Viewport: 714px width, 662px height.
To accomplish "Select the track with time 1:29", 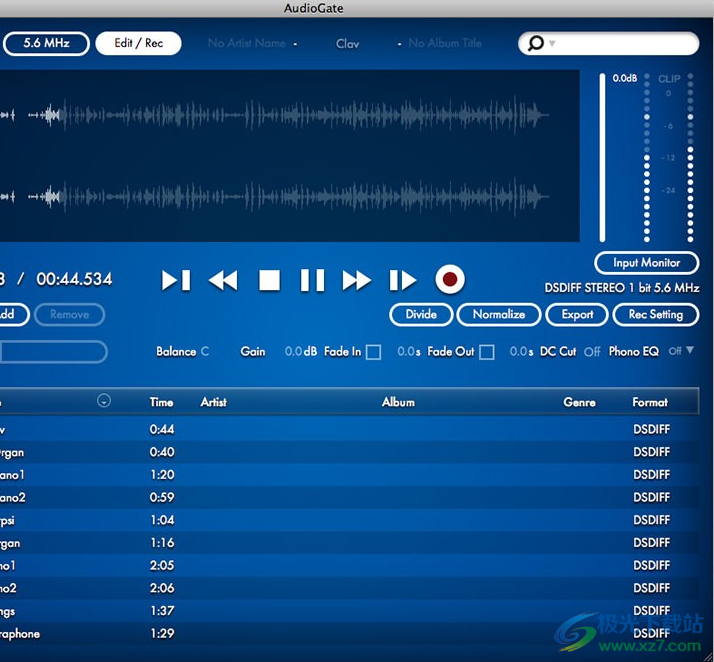I will coord(349,633).
